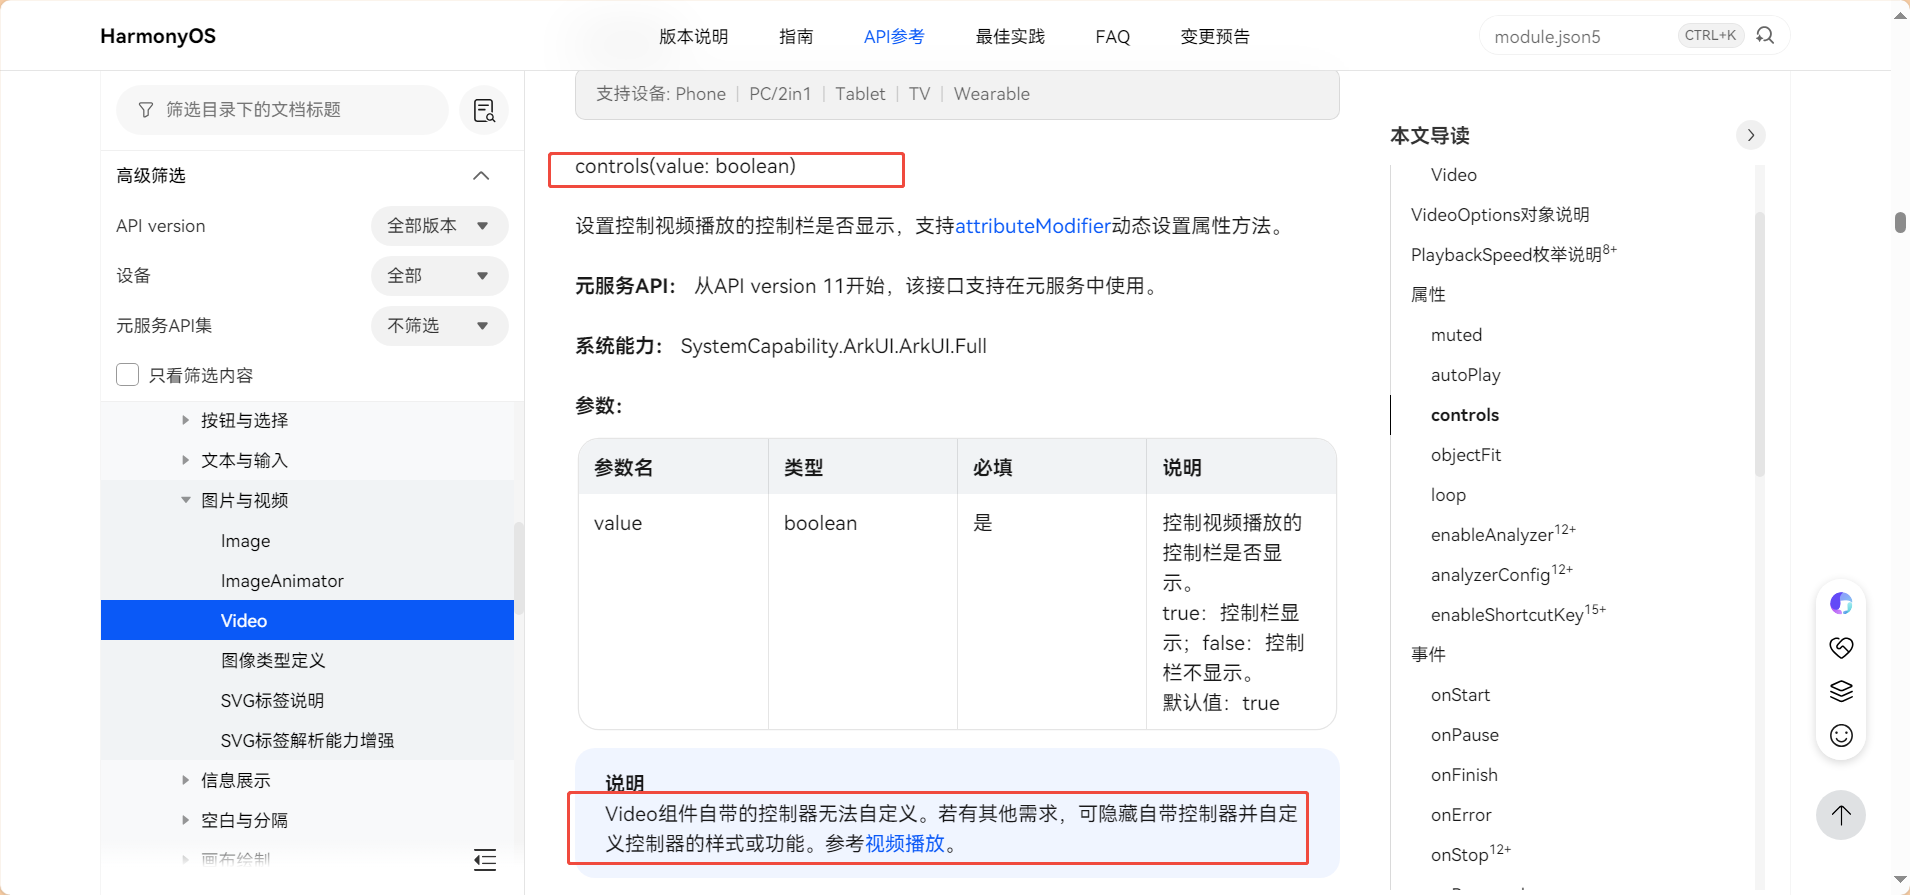Viewport: 1910px width, 895px height.
Task: Switch to the 最佳实践 tab
Action: pyautogui.click(x=1010, y=37)
